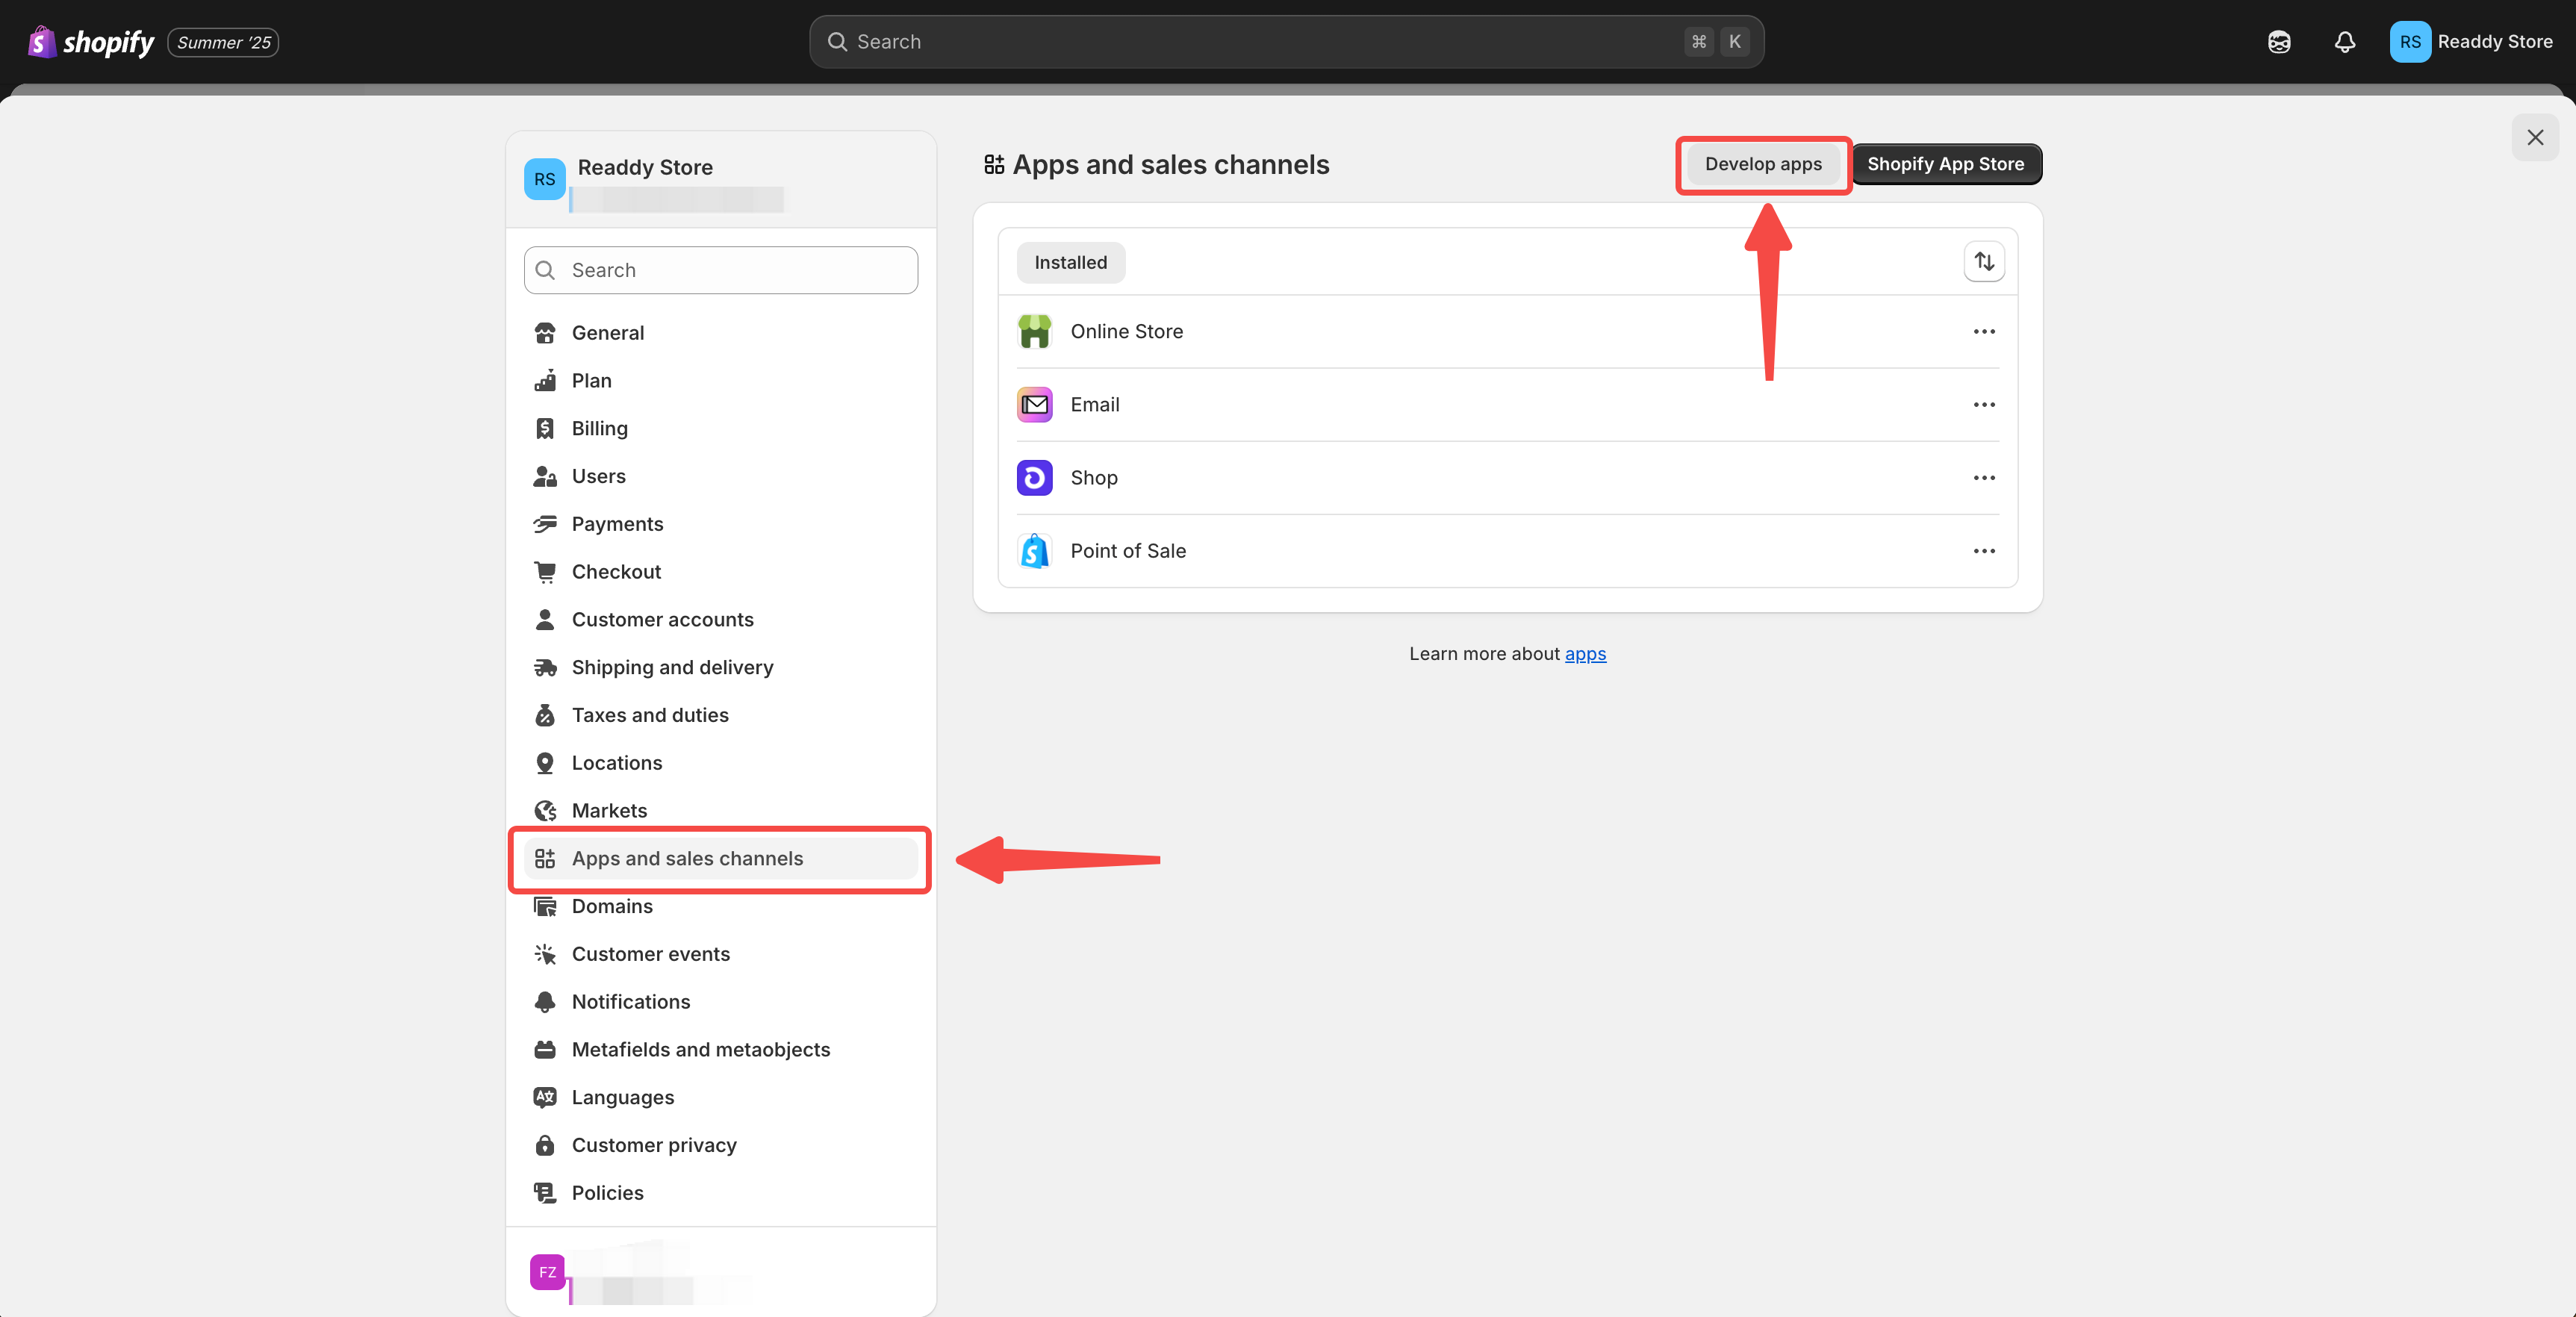The height and width of the screenshot is (1317, 2576).
Task: Open more options for Point of Sale
Action: tap(1984, 551)
